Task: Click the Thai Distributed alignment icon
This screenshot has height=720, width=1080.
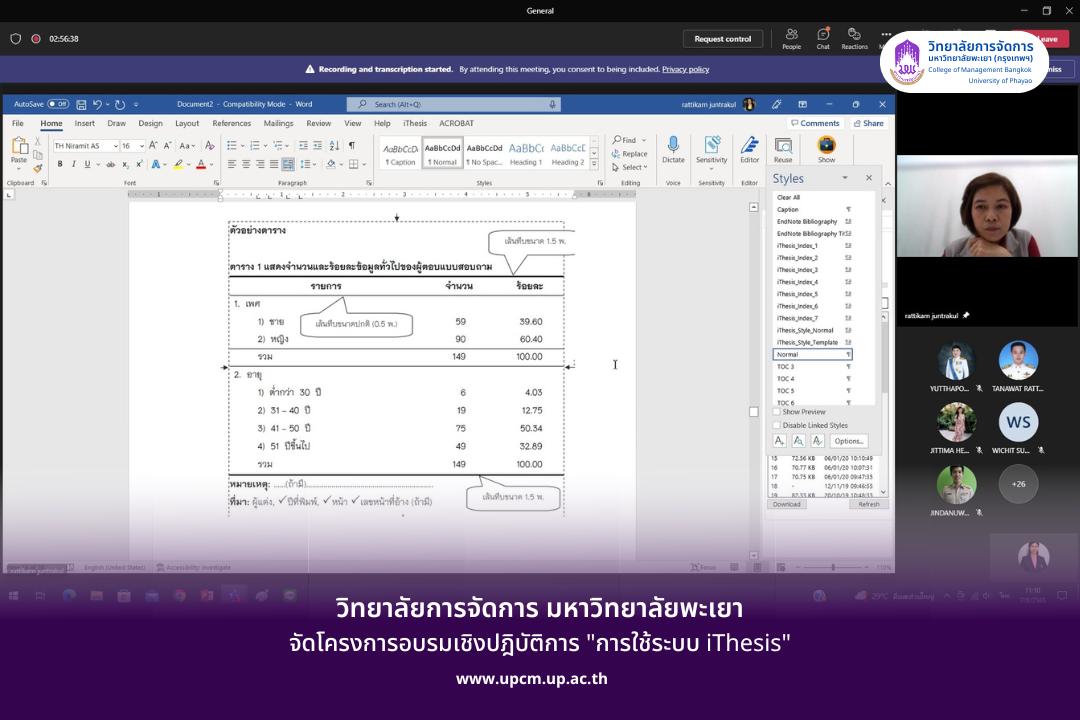Action: (x=288, y=164)
